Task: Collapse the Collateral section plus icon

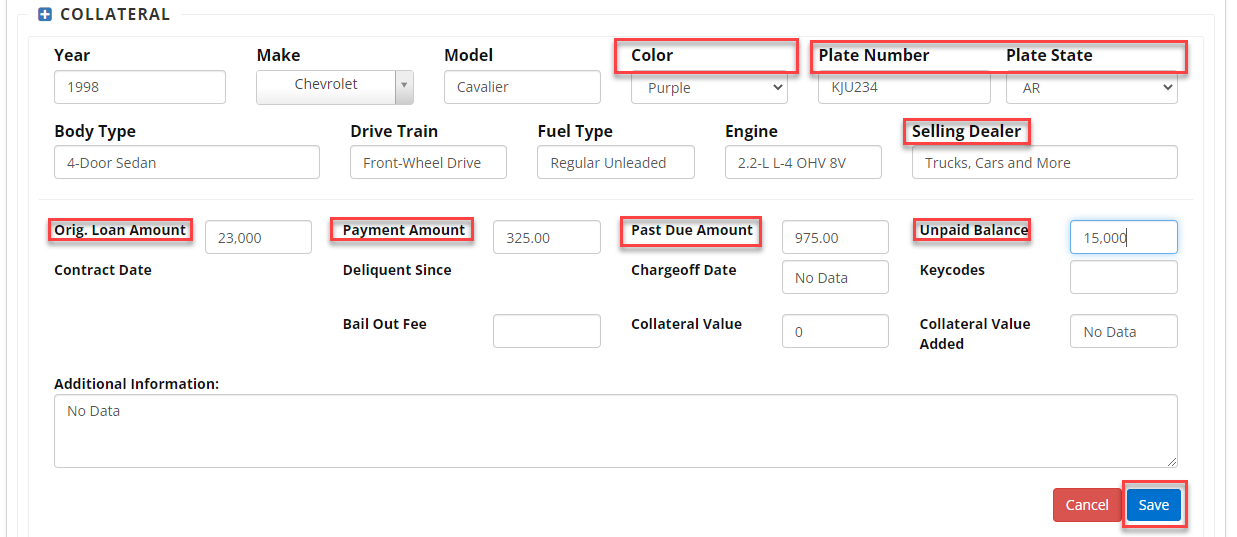Action: coord(45,15)
